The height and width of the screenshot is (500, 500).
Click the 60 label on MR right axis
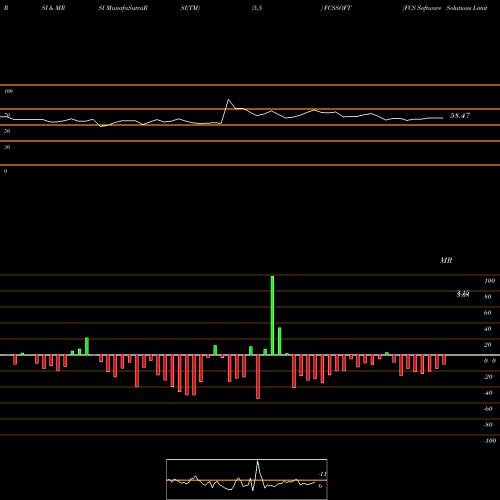(x=488, y=313)
